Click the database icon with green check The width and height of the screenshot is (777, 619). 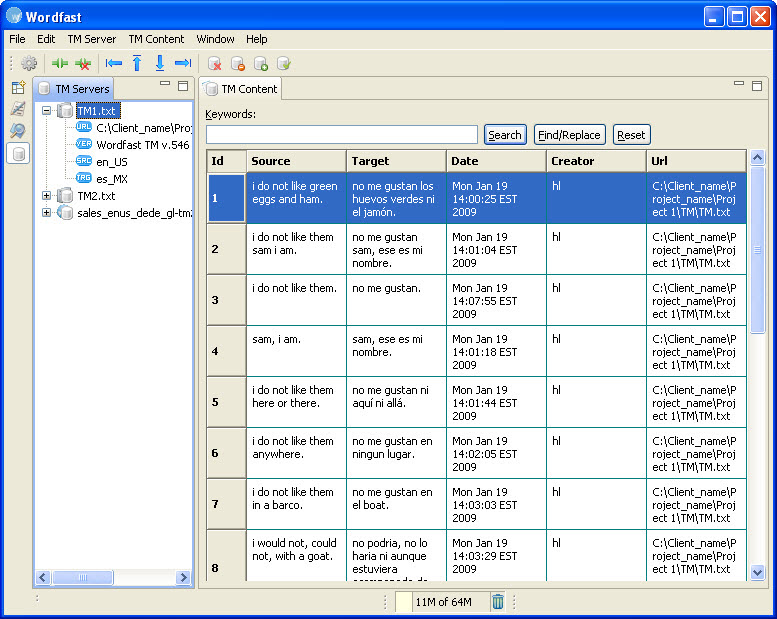click(x=283, y=63)
